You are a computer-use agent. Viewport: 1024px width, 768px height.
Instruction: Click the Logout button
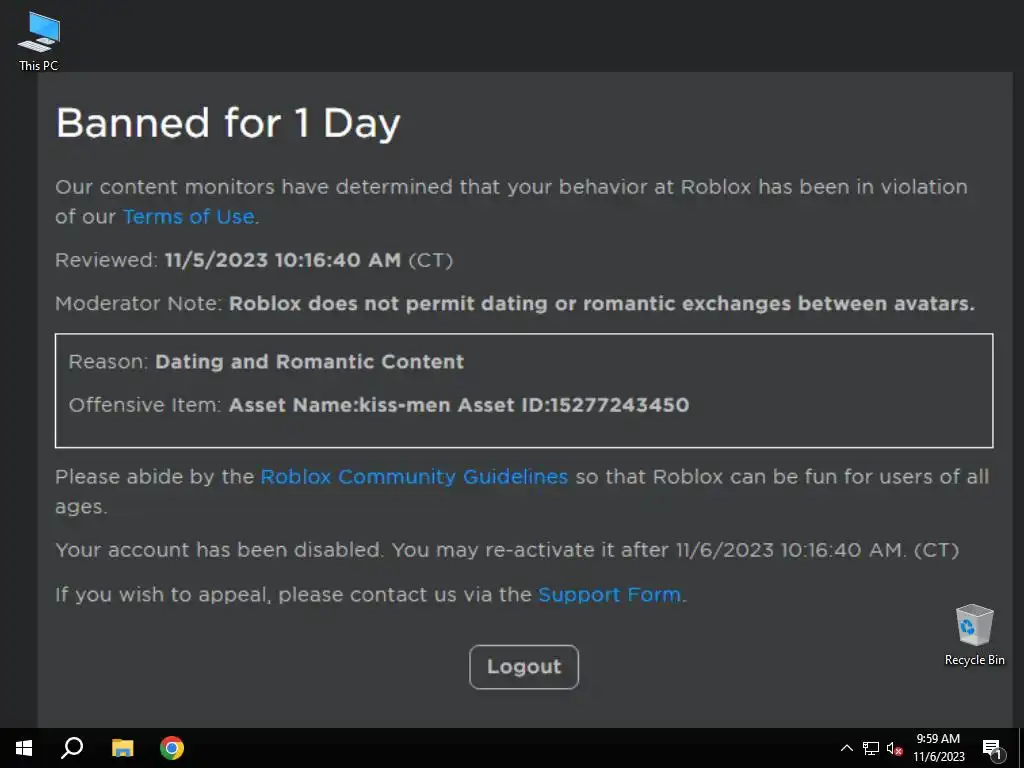[524, 667]
